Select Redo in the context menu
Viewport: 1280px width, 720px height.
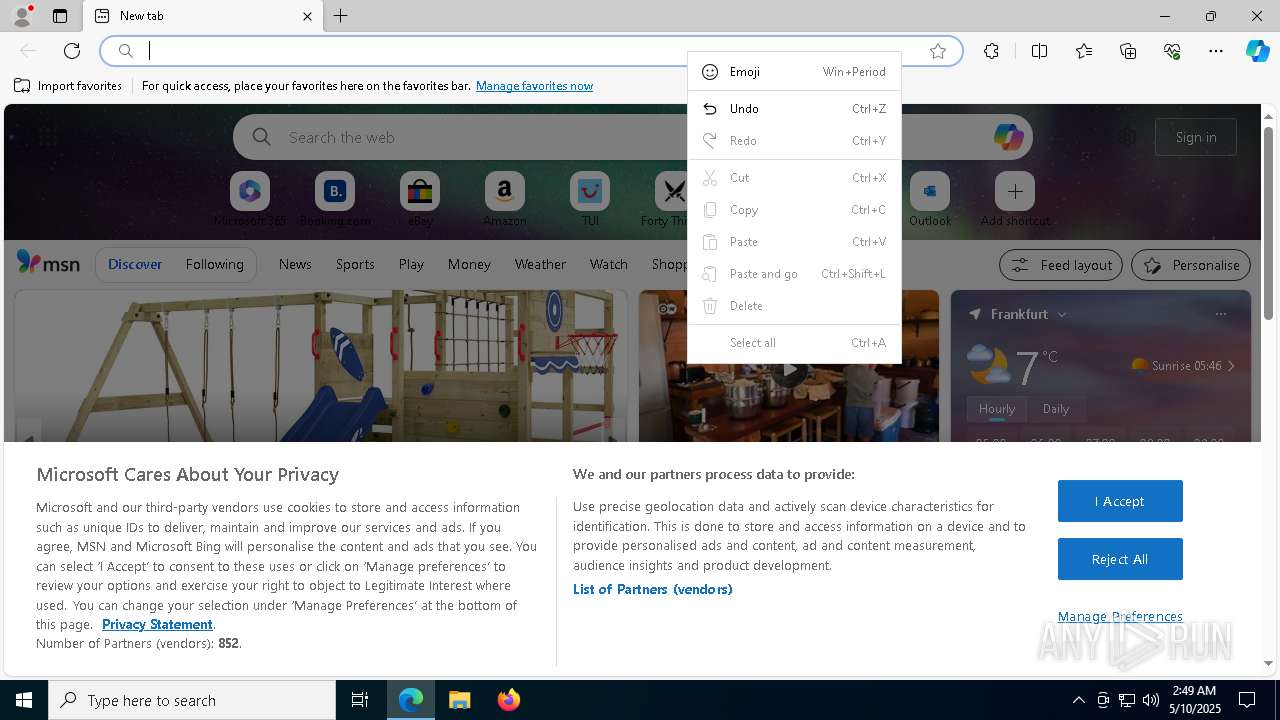click(x=794, y=141)
